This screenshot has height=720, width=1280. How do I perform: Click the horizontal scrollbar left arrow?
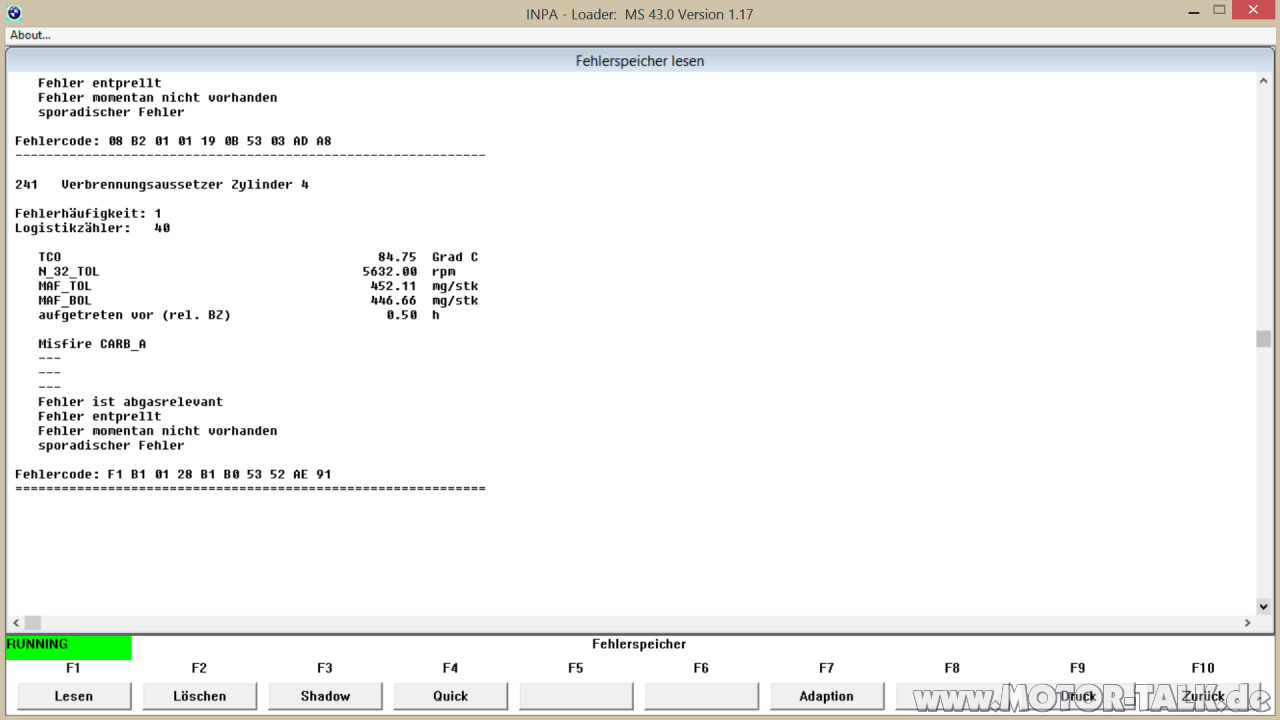click(15, 623)
